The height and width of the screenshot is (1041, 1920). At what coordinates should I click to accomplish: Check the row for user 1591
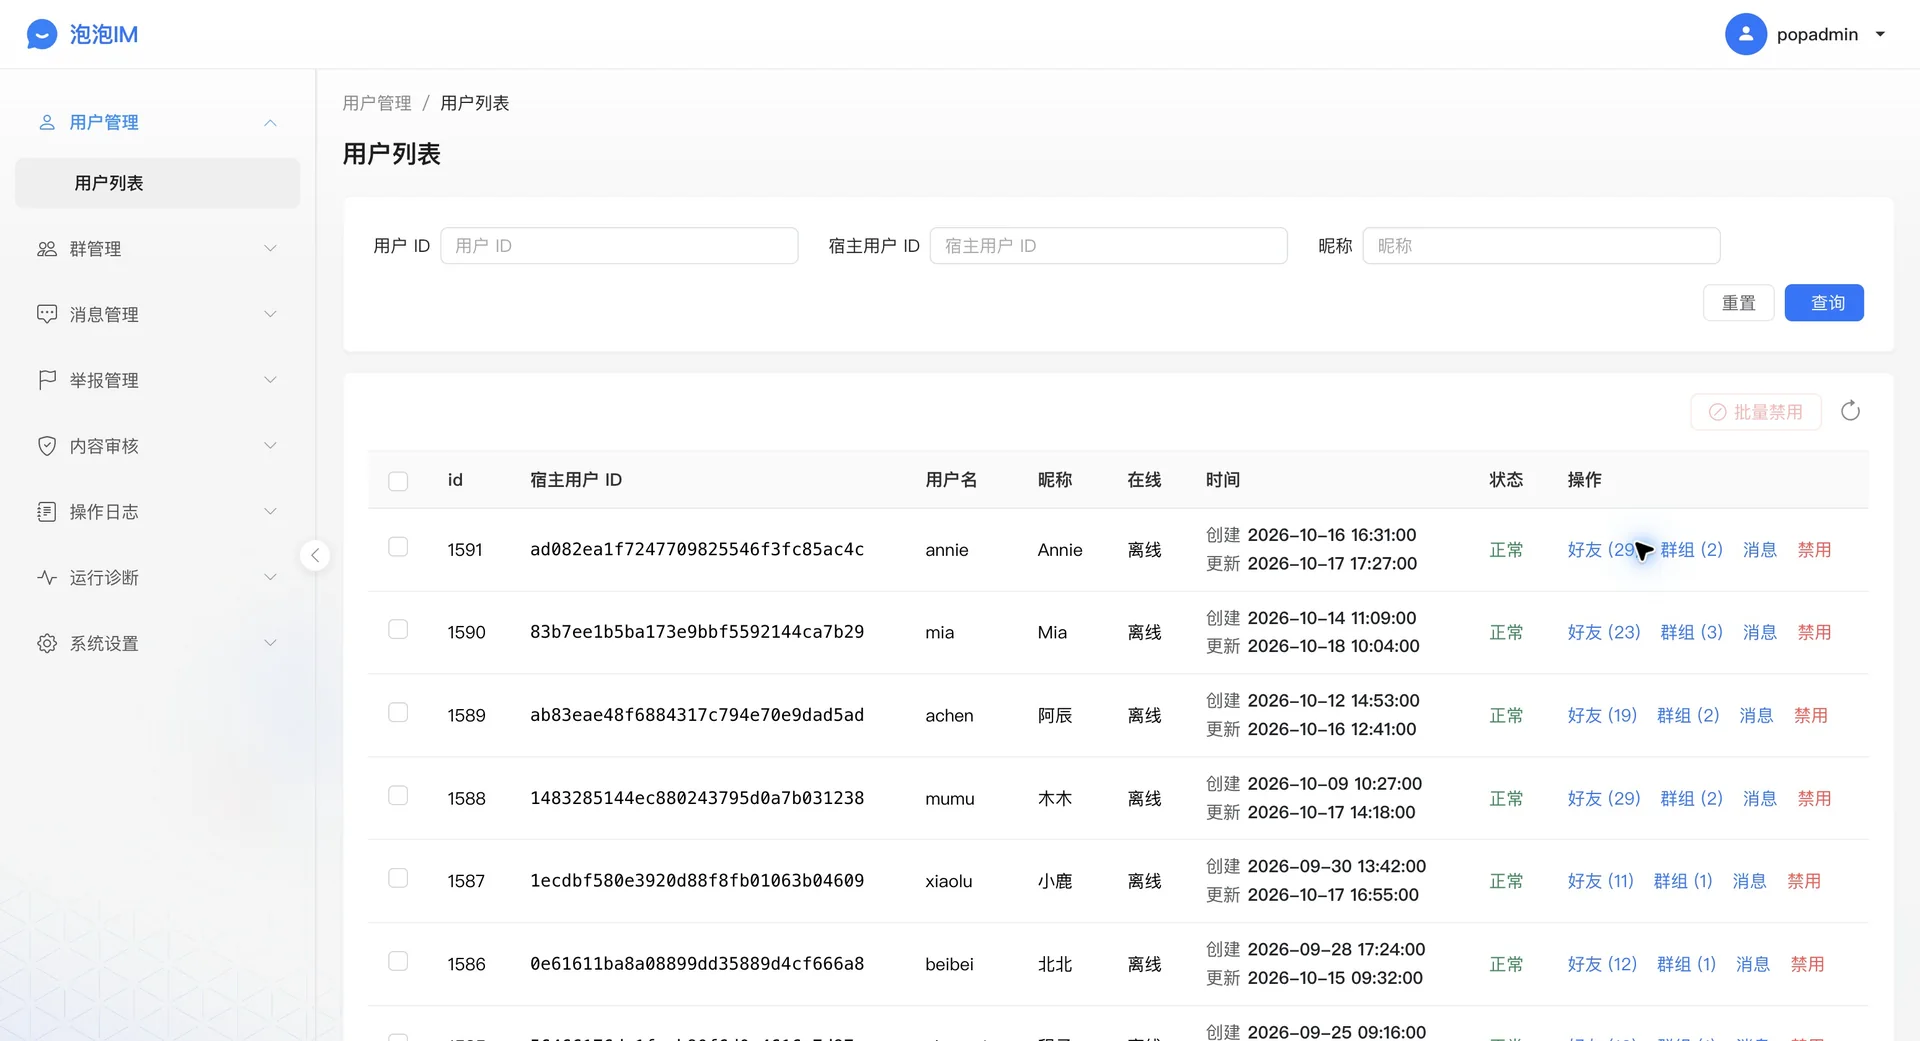point(398,547)
